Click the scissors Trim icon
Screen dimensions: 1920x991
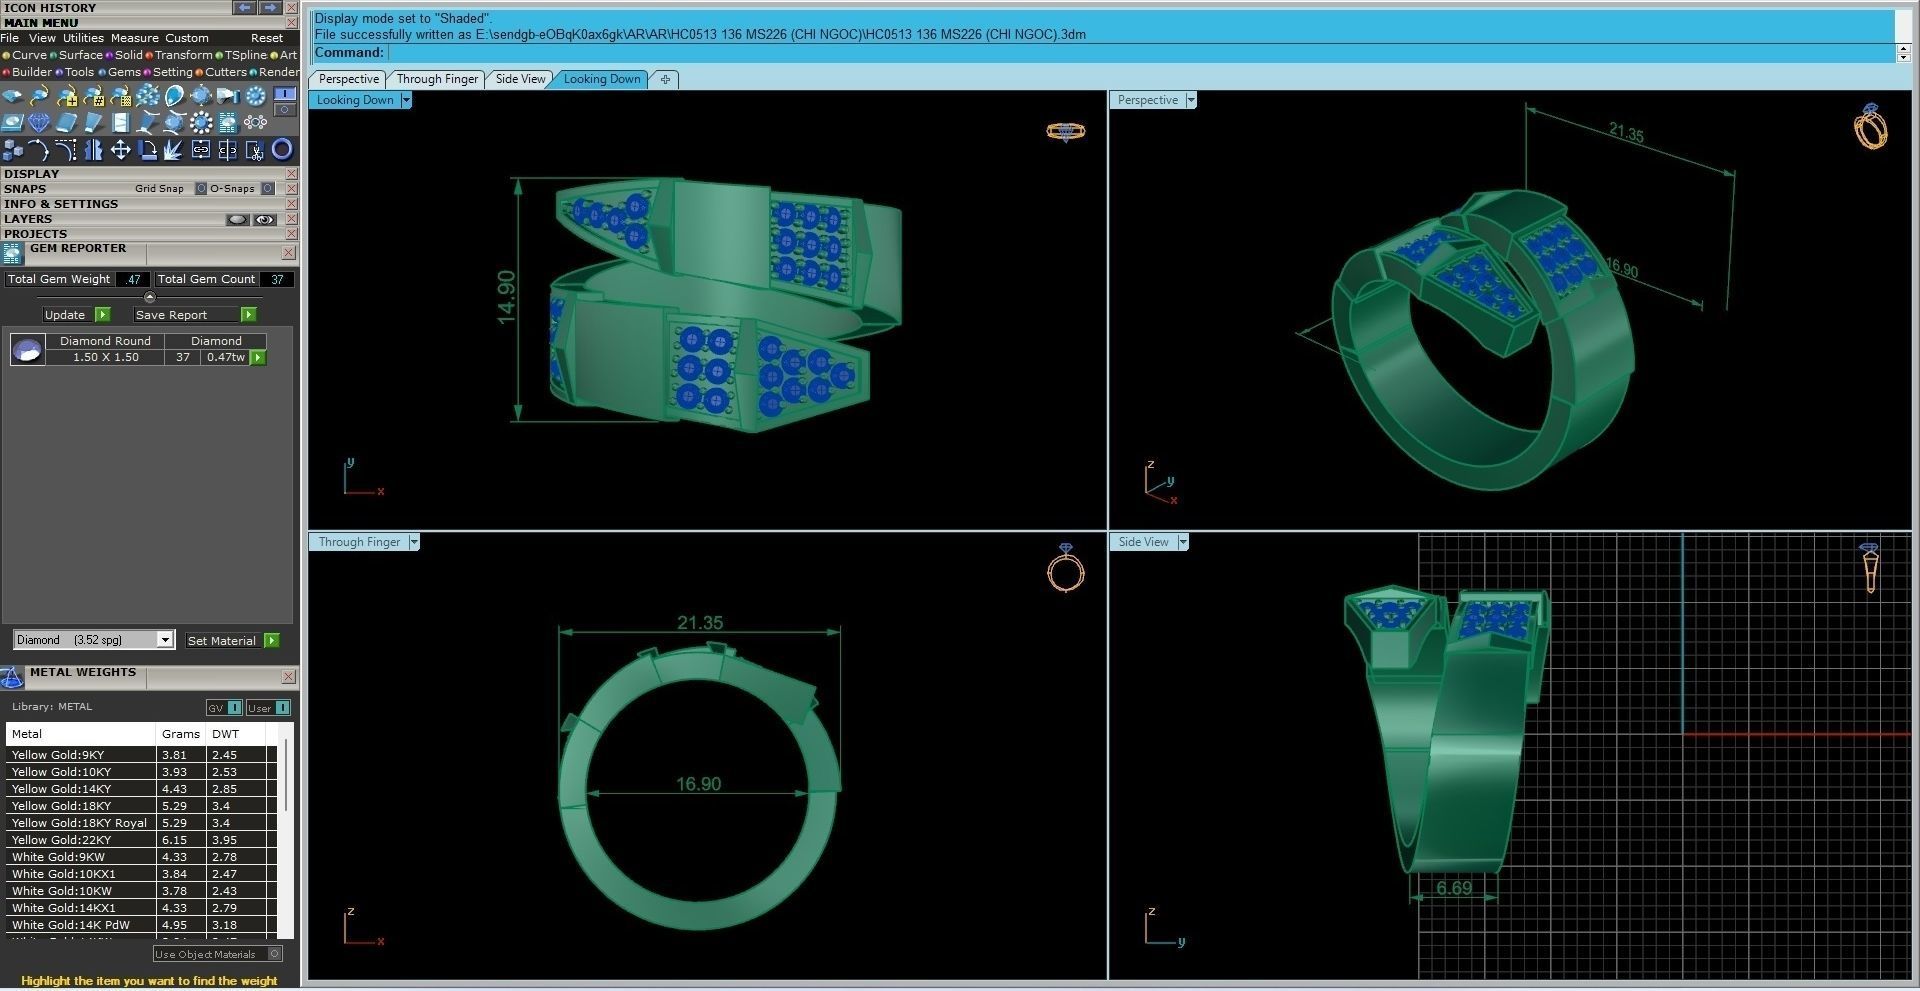pos(255,150)
